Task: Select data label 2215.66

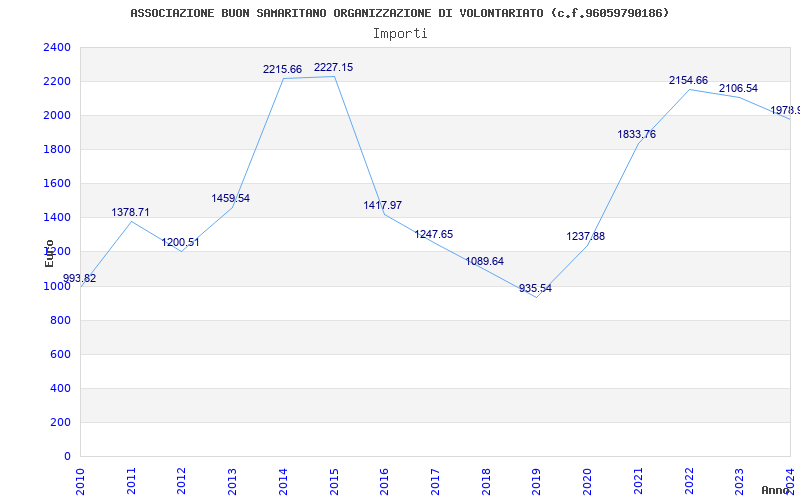Action: tap(283, 69)
